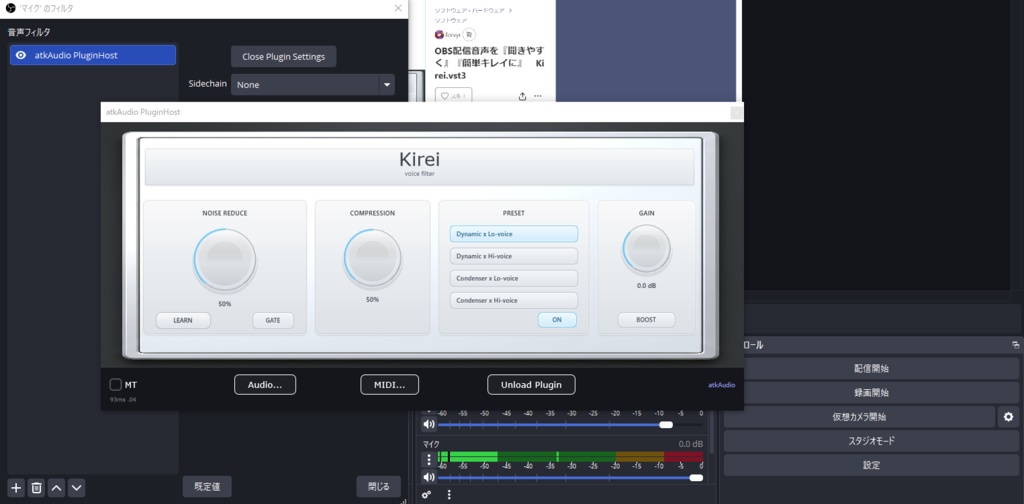
Task: Expand the ソフトウェア・ハードウェア breadcrumb chevron
Action: tap(510, 10)
